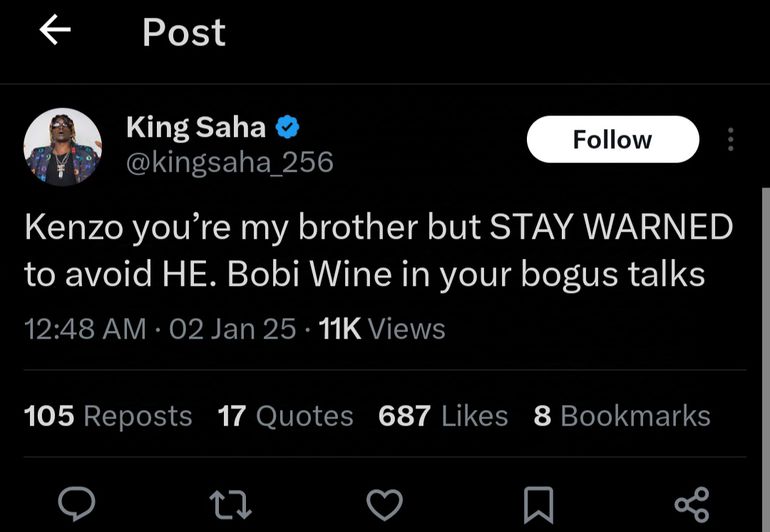Click the blue verified badge
Viewport: 770px width, 532px height.
(288, 127)
